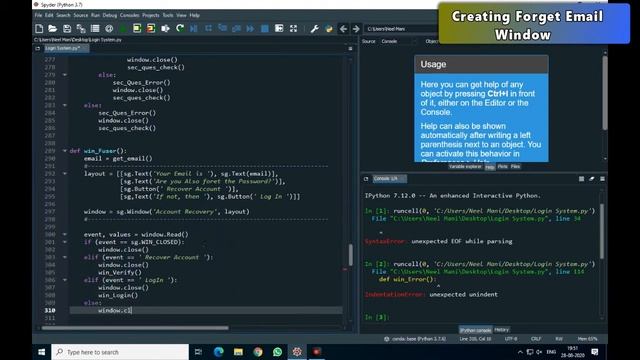Click the conda base interpreter status
The image size is (640, 360).
(415, 339)
